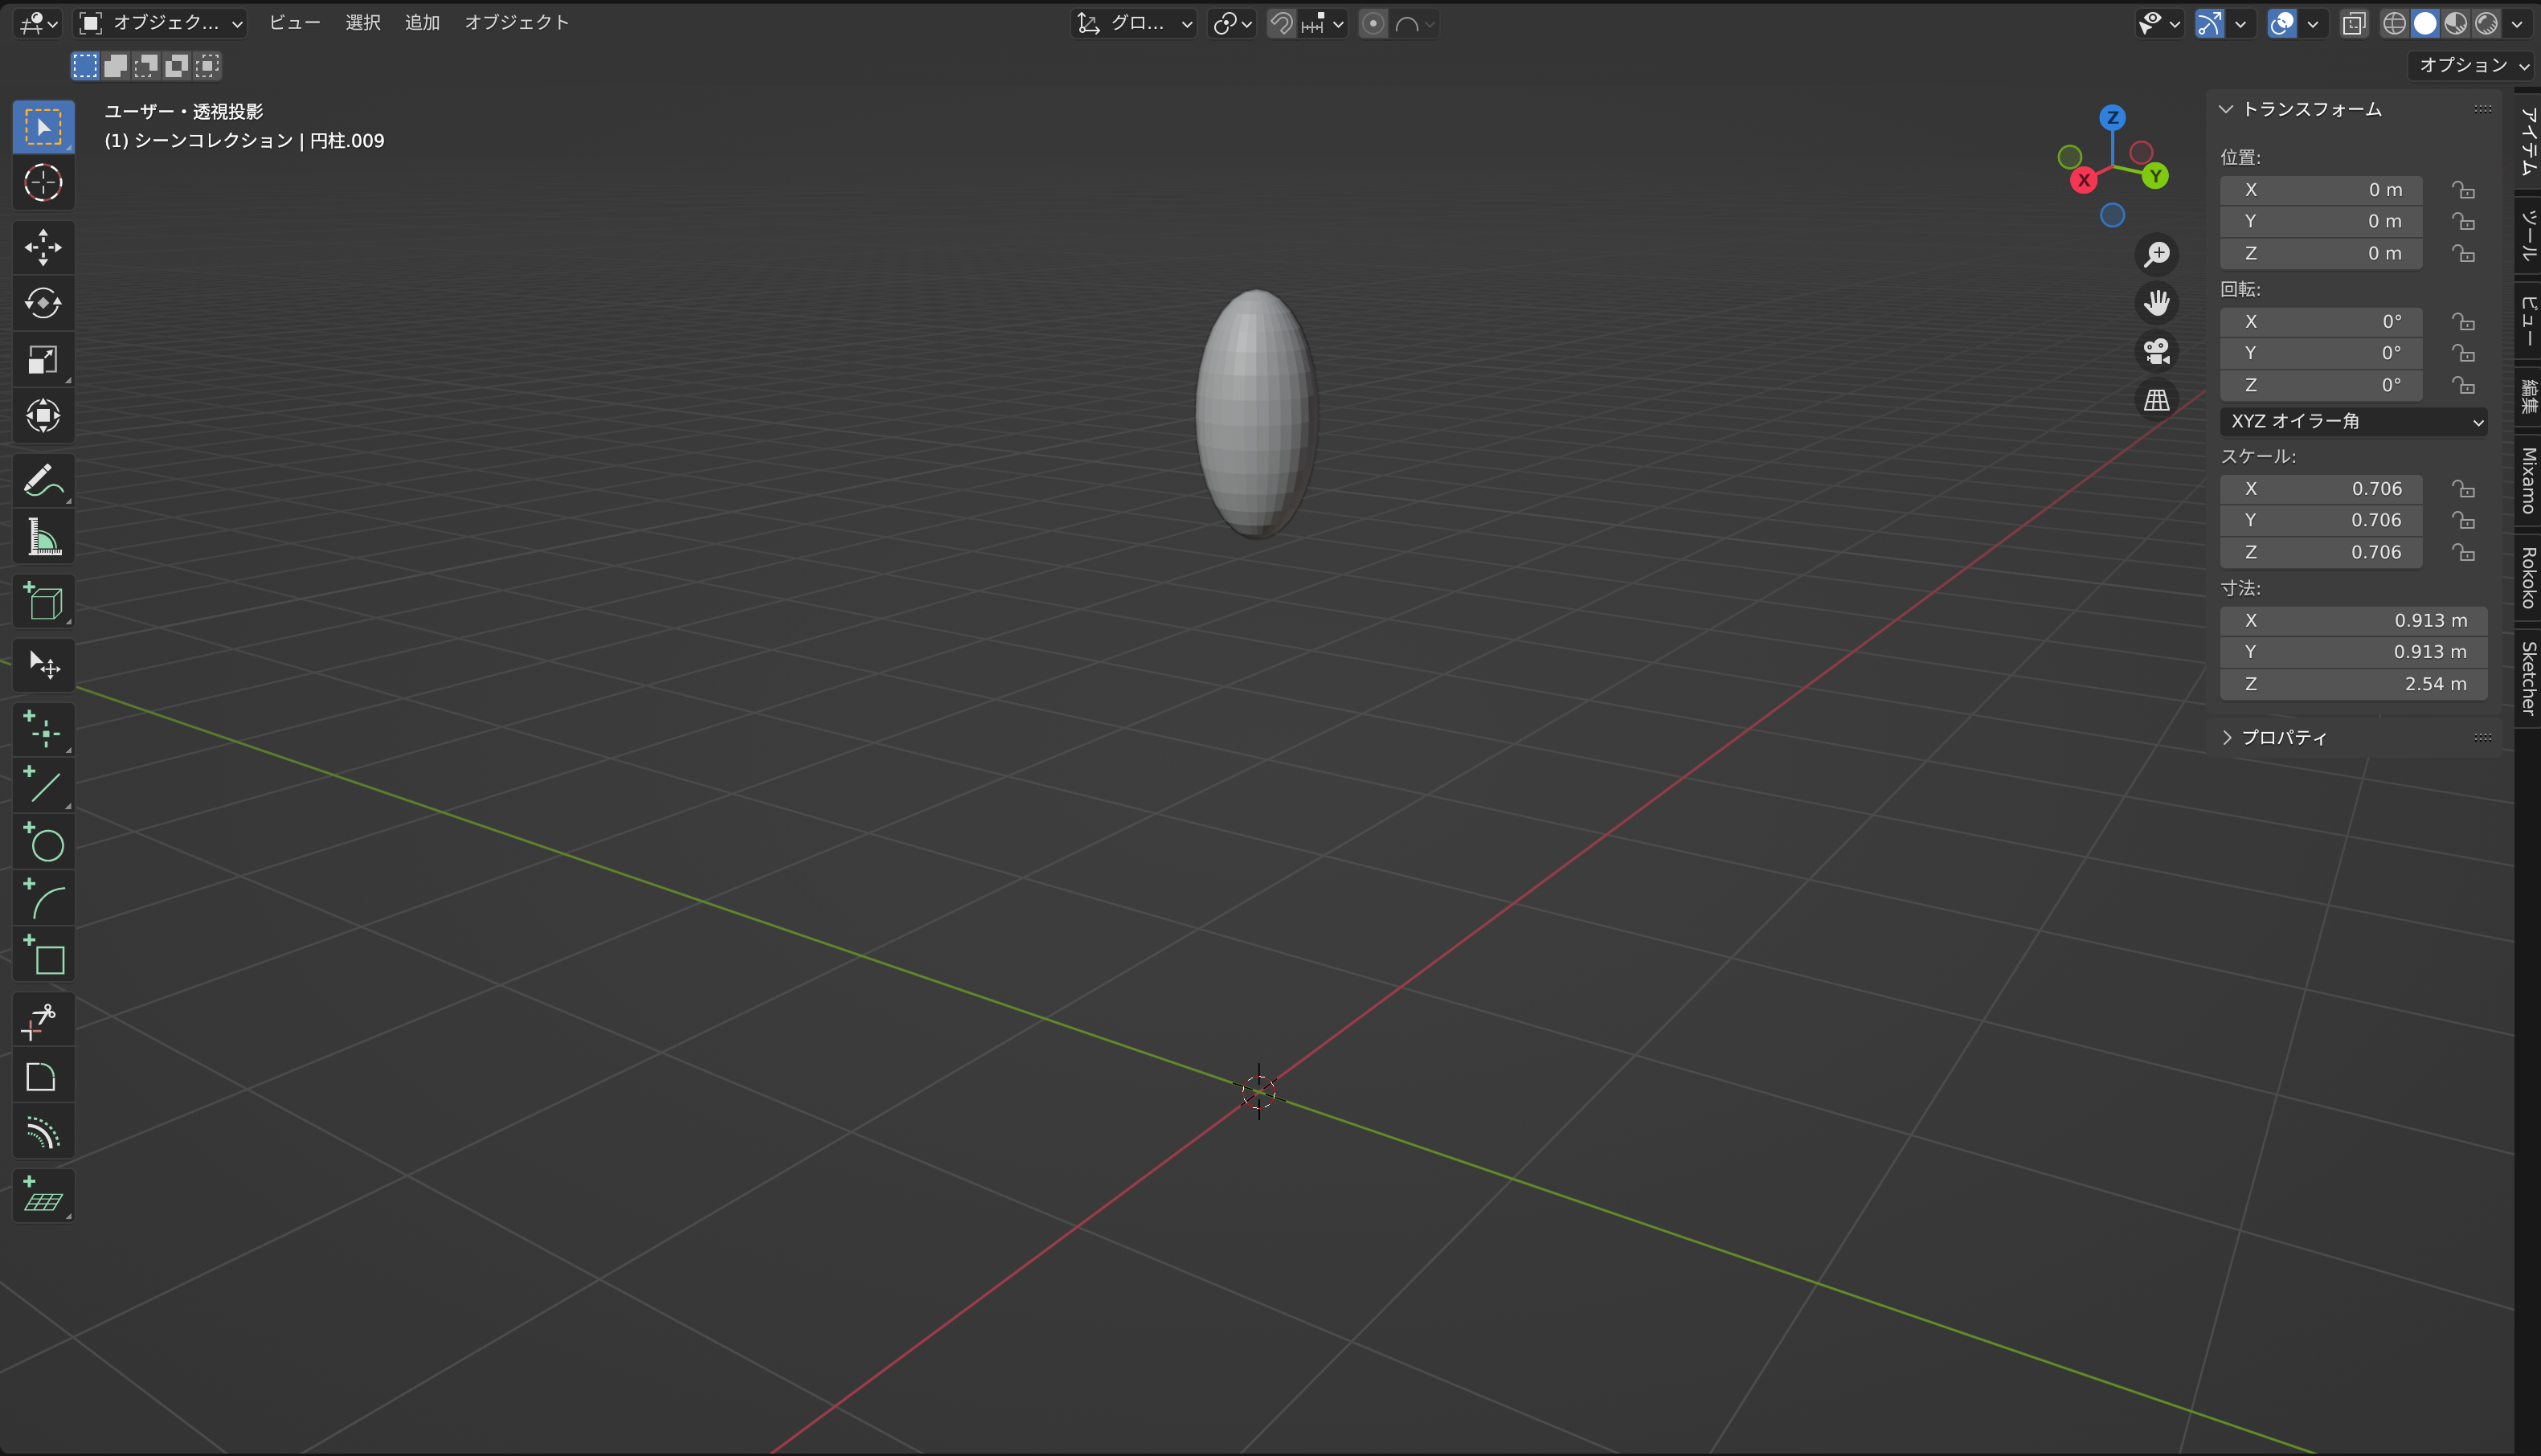Toggle X-ray display button
The height and width of the screenshot is (1456, 2541).
pos(2354,23)
